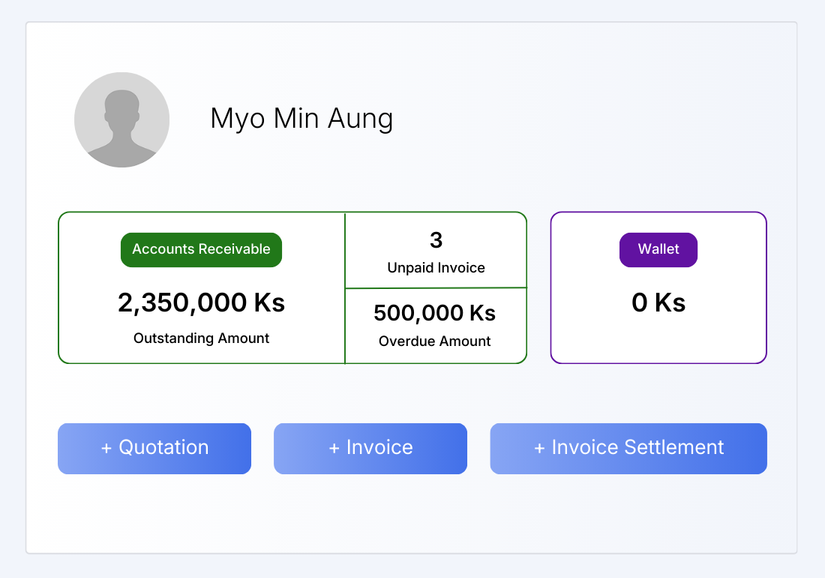This screenshot has width=825, height=578.
Task: Click the Outstanding Amount value 2,350,000 Ks
Action: tap(200, 302)
